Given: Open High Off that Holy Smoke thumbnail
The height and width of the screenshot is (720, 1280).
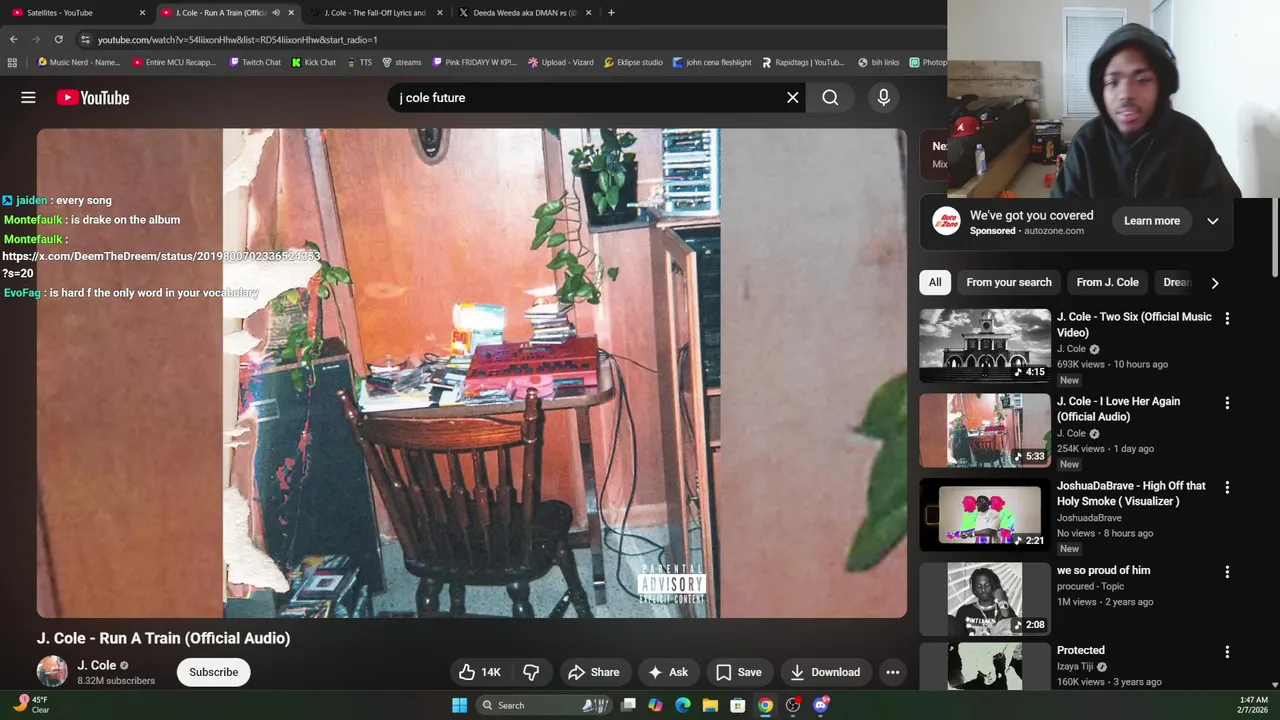Looking at the screenshot, I should pos(985,515).
